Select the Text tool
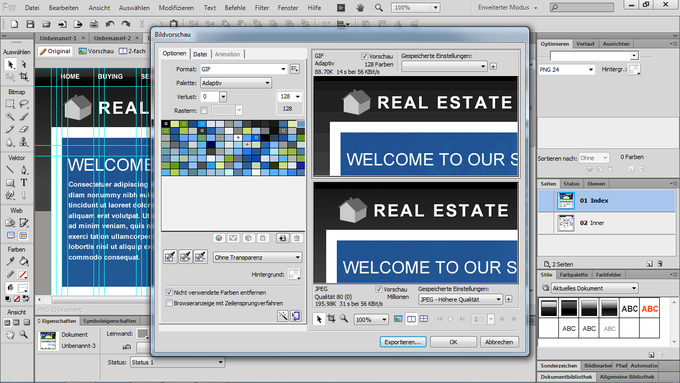This screenshot has height=383, width=680. click(23, 183)
